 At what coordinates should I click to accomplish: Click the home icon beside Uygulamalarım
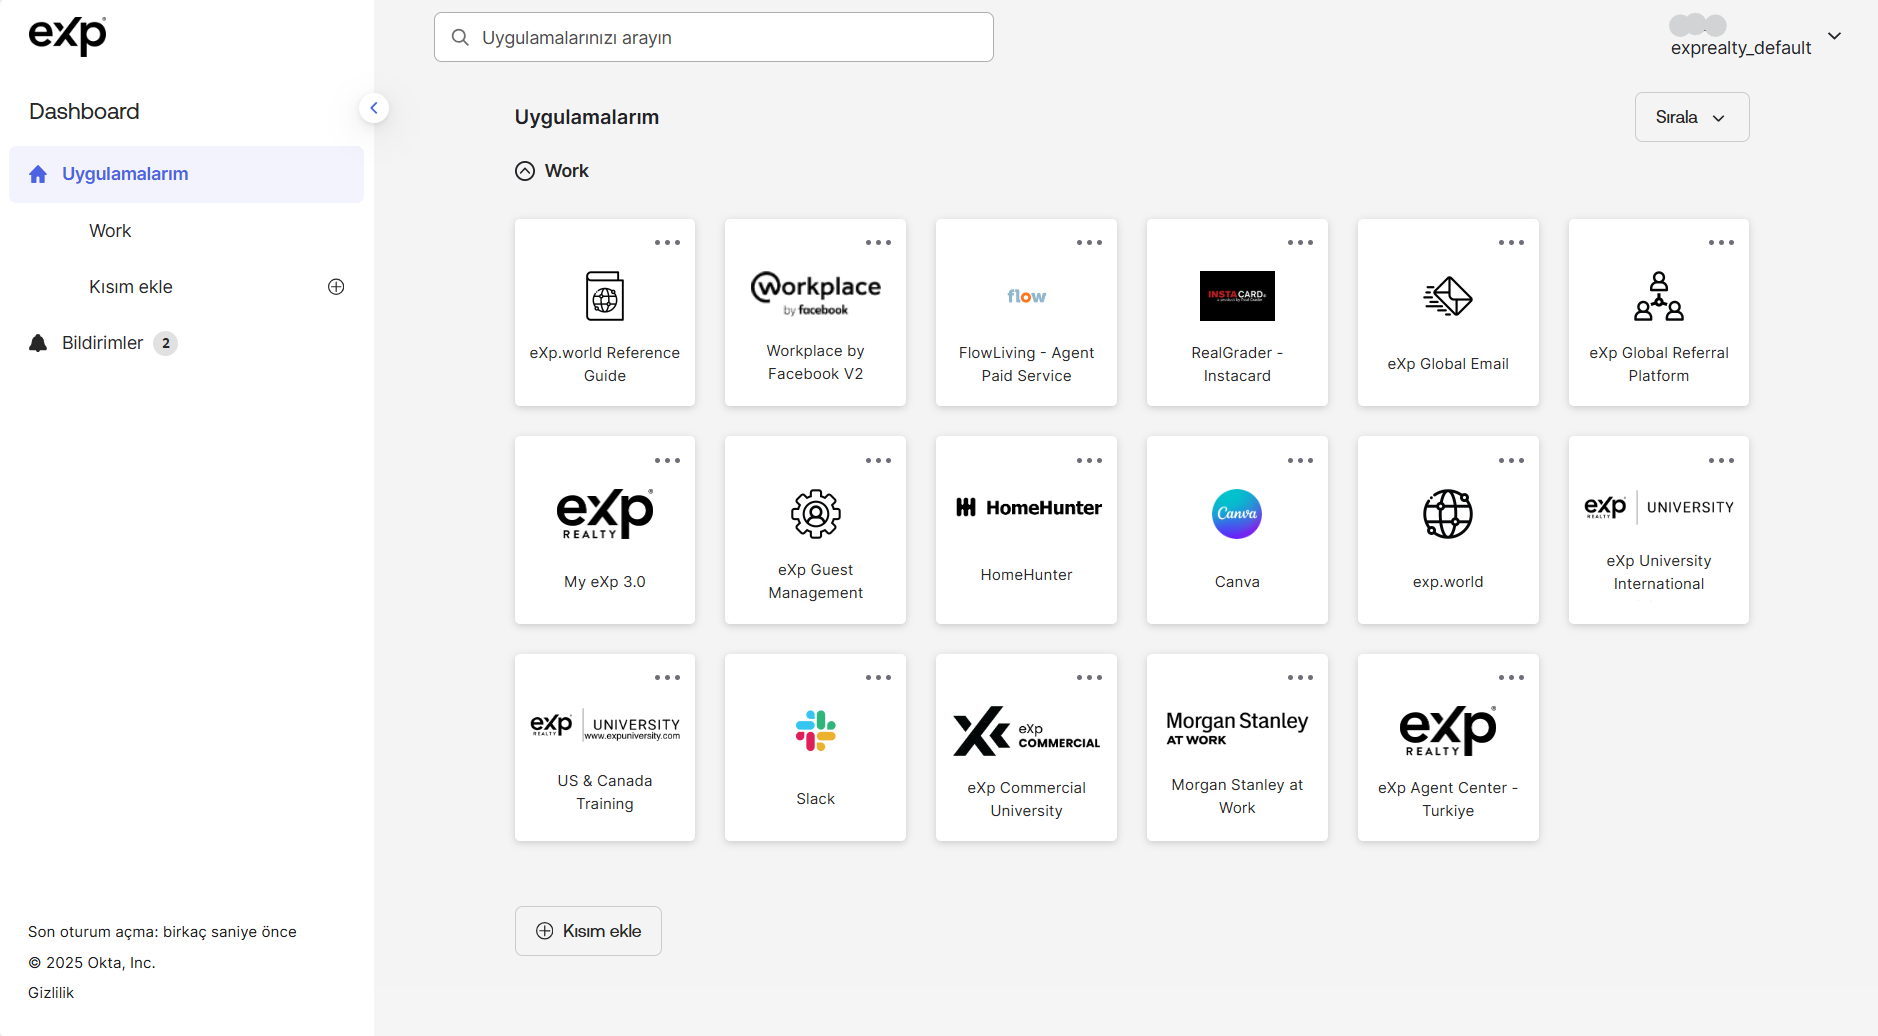click(x=38, y=174)
